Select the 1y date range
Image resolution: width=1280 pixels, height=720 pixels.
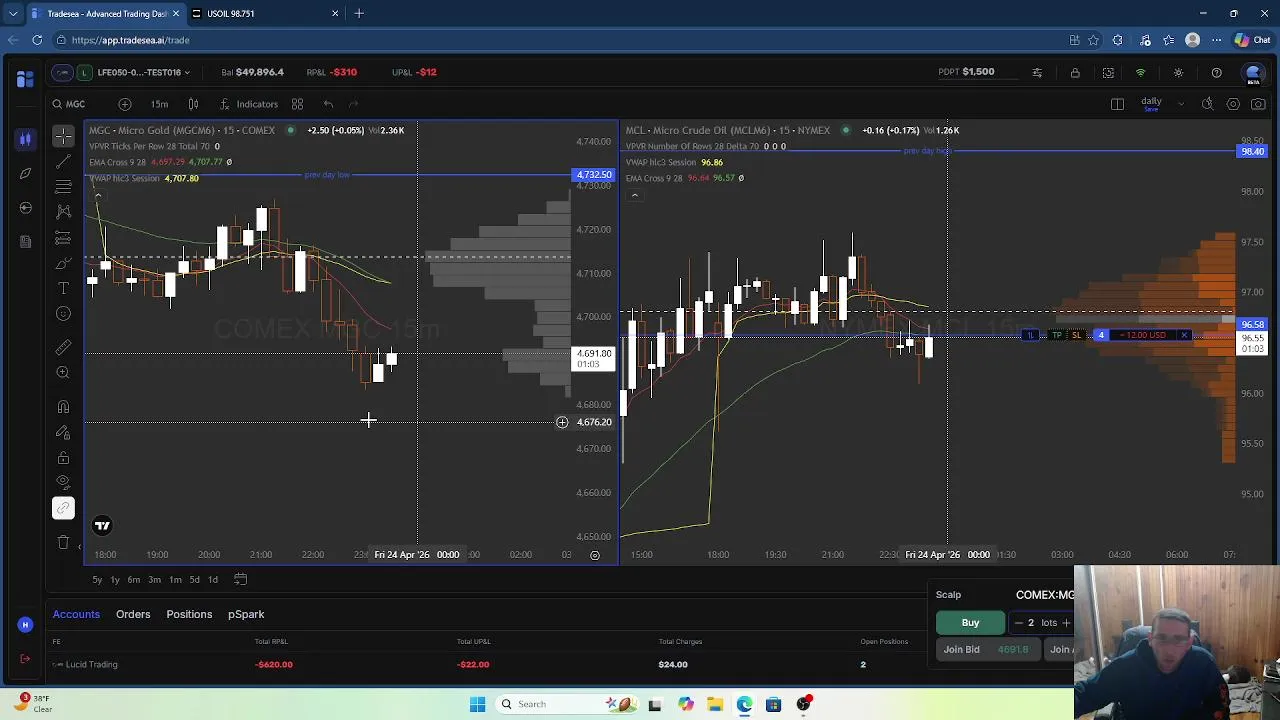(115, 579)
